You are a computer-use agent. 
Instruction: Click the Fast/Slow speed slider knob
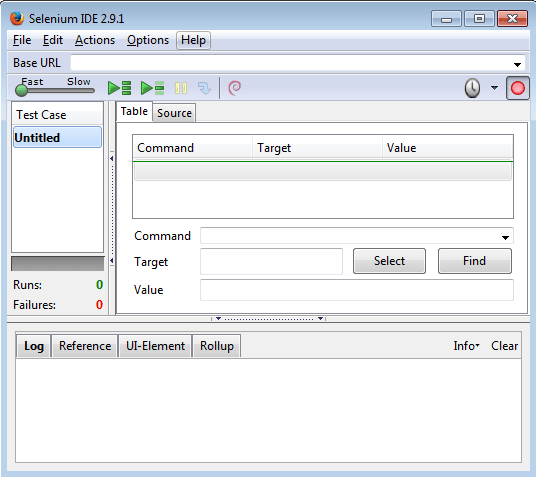coord(21,90)
